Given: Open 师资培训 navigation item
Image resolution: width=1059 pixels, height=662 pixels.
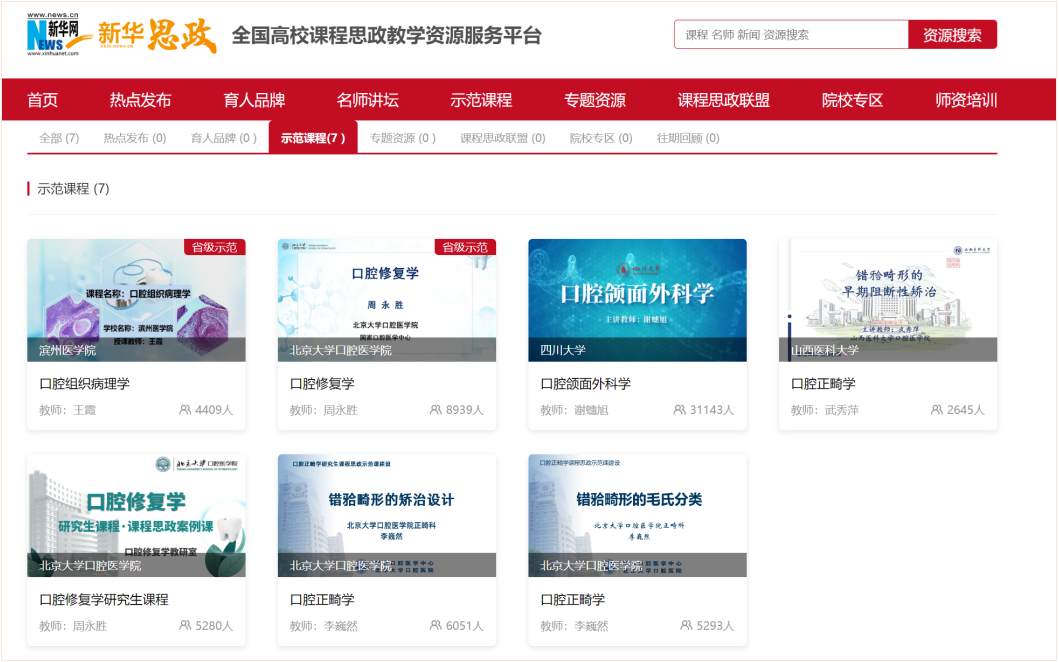Looking at the screenshot, I should tap(966, 100).
